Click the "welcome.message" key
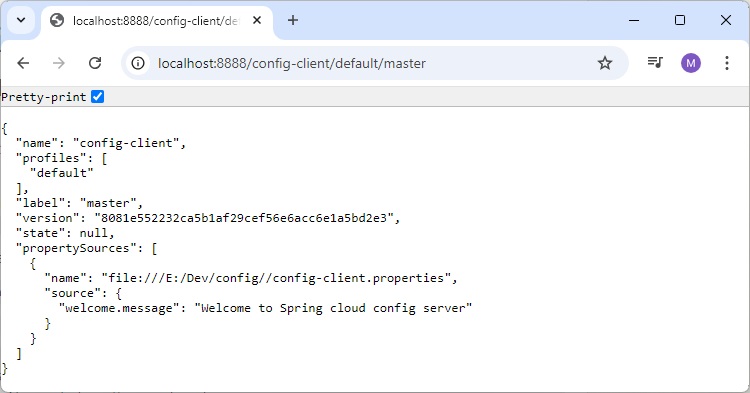This screenshot has width=750, height=393. click(119, 308)
